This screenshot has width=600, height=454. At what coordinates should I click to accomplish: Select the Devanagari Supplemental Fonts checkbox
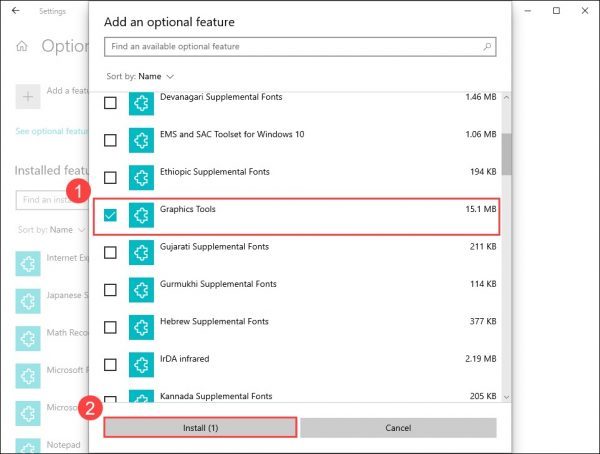[110, 103]
